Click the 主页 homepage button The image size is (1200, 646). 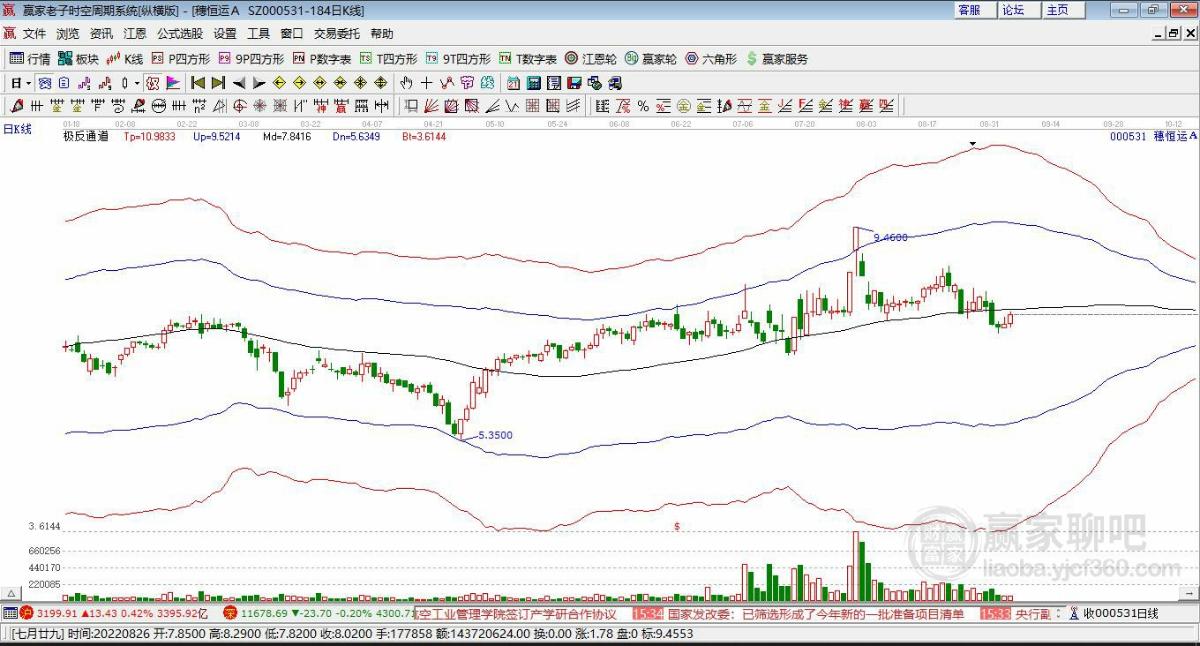pos(1061,10)
